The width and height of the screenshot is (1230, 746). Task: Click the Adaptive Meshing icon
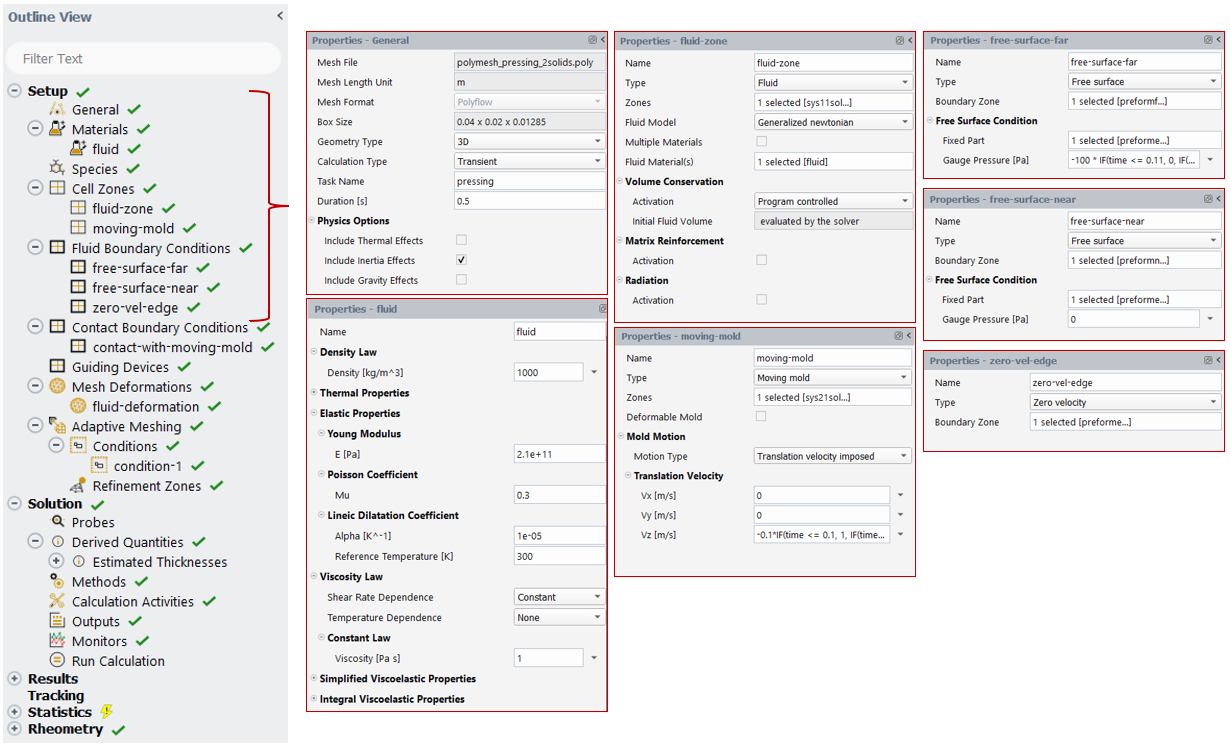[x=57, y=427]
